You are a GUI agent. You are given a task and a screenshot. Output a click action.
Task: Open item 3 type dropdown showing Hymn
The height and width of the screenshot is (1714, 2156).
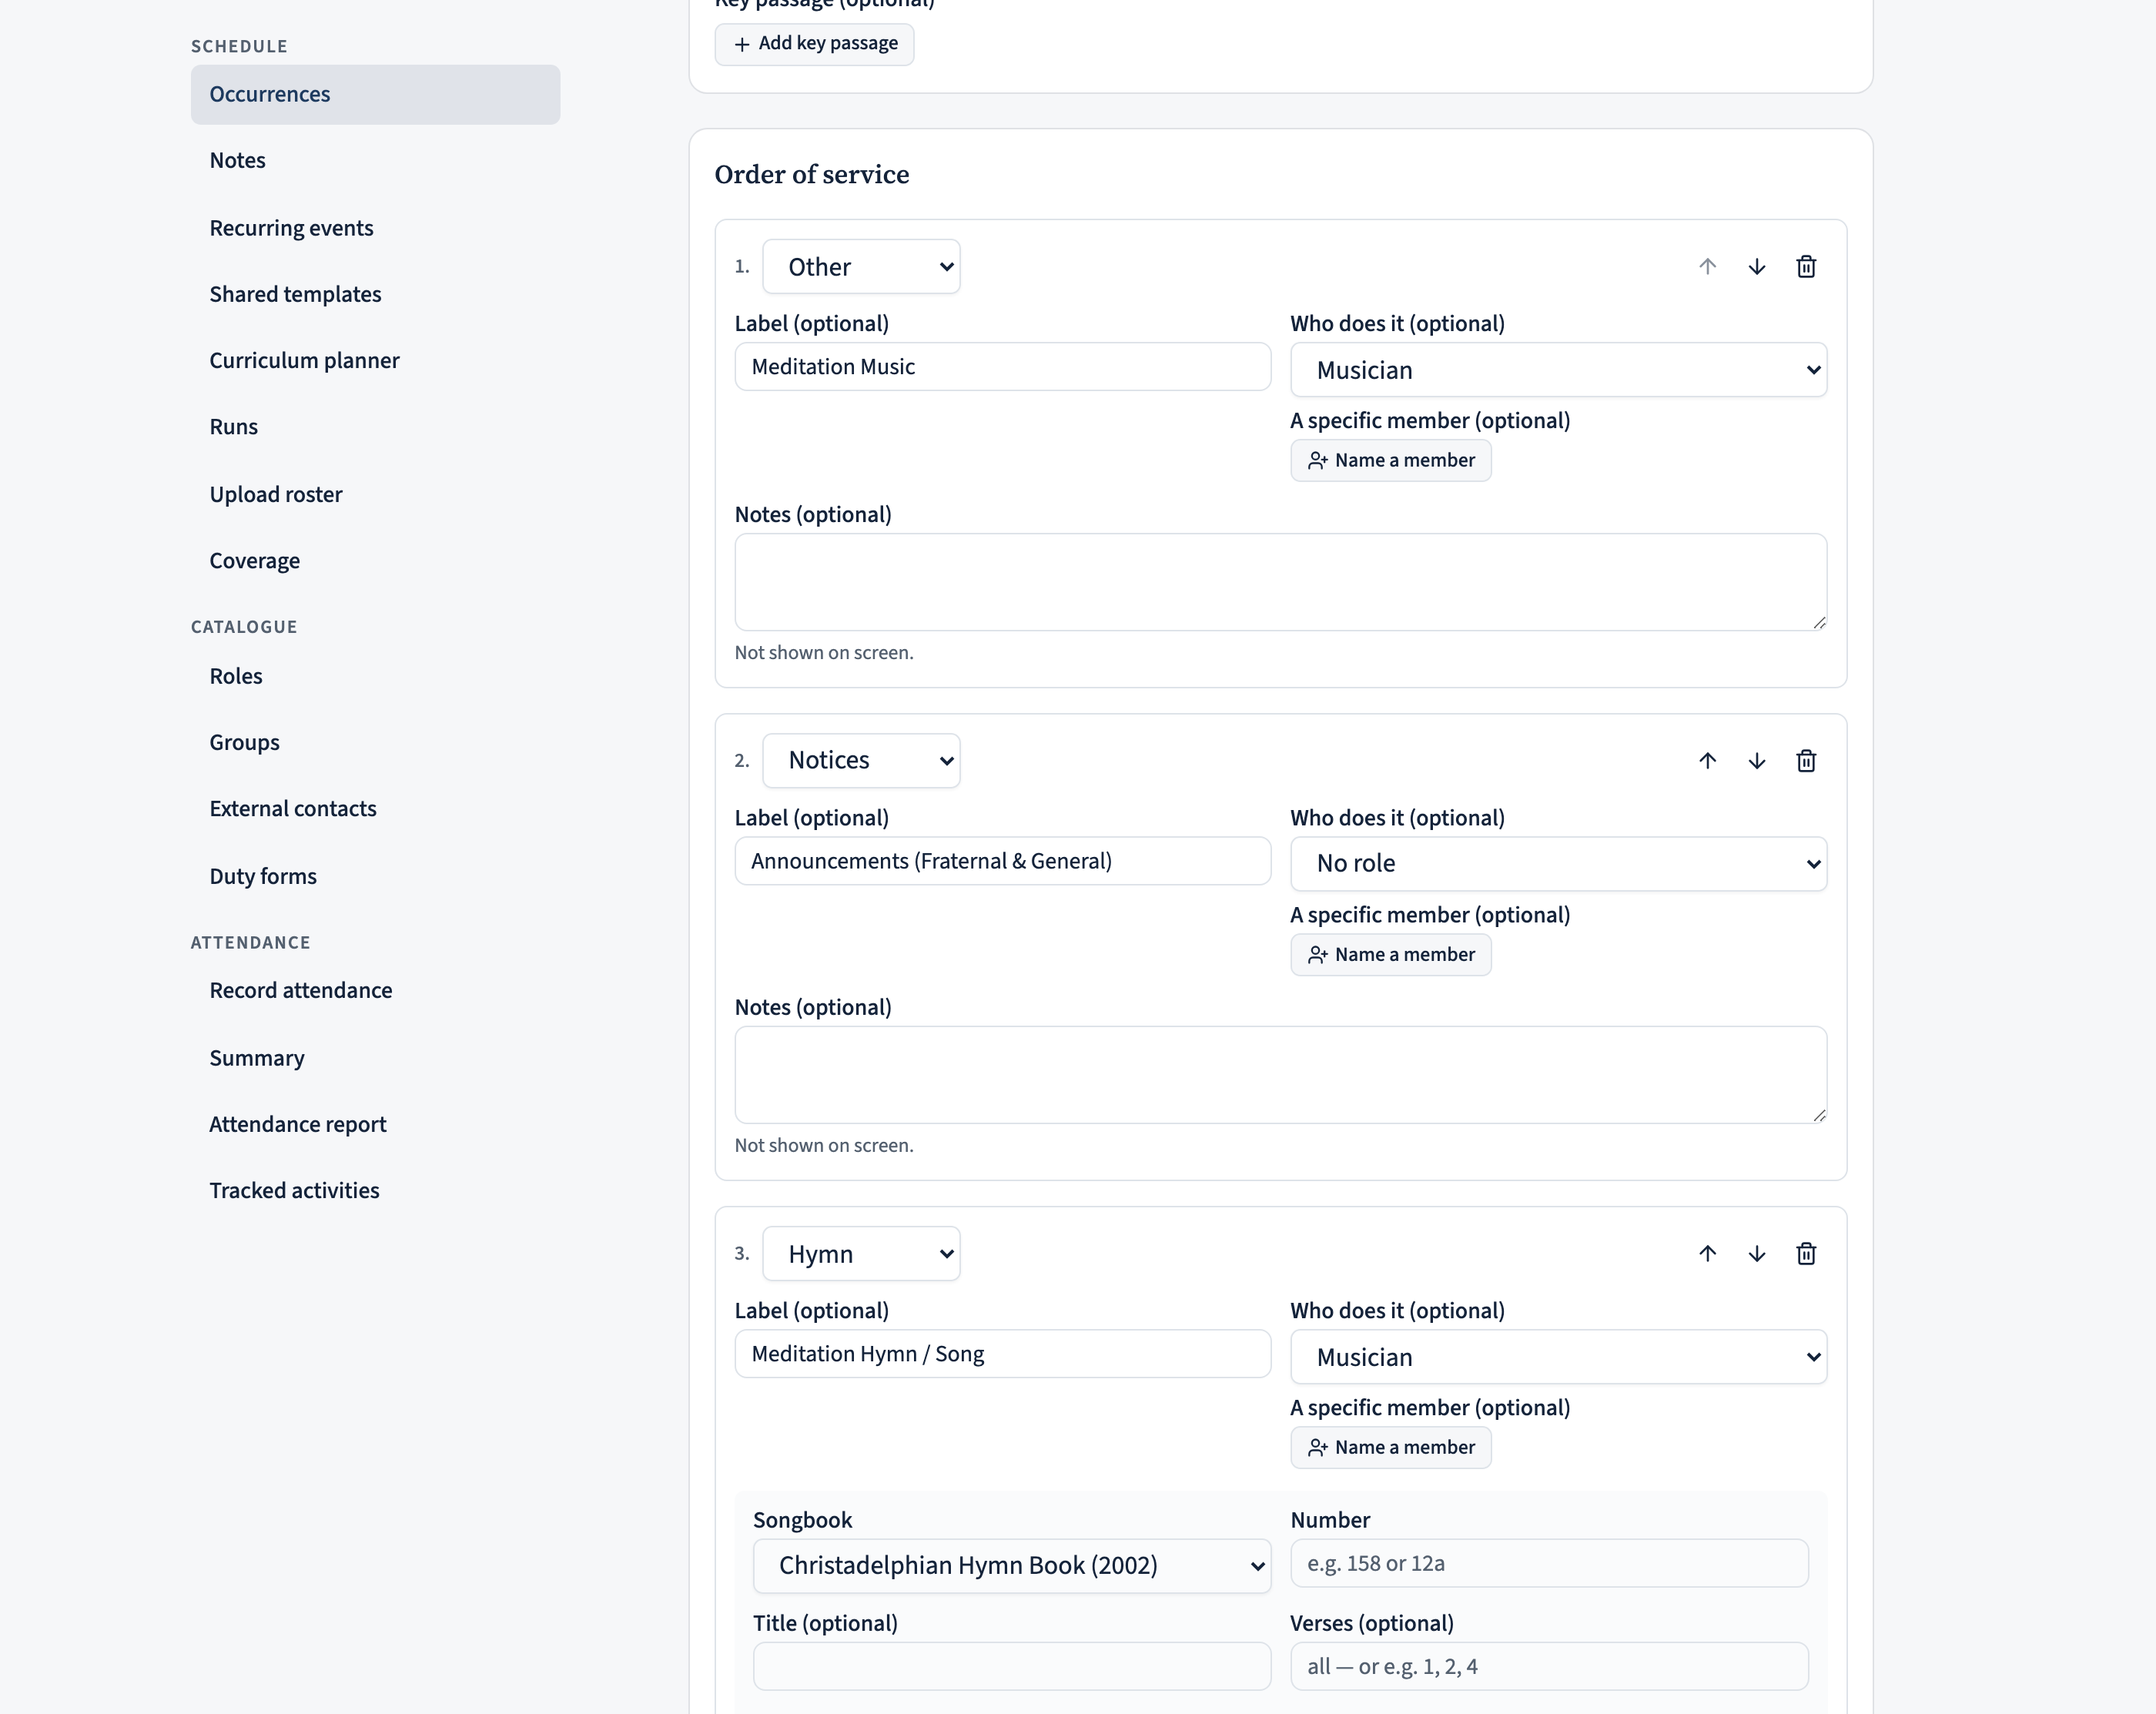coord(861,1254)
